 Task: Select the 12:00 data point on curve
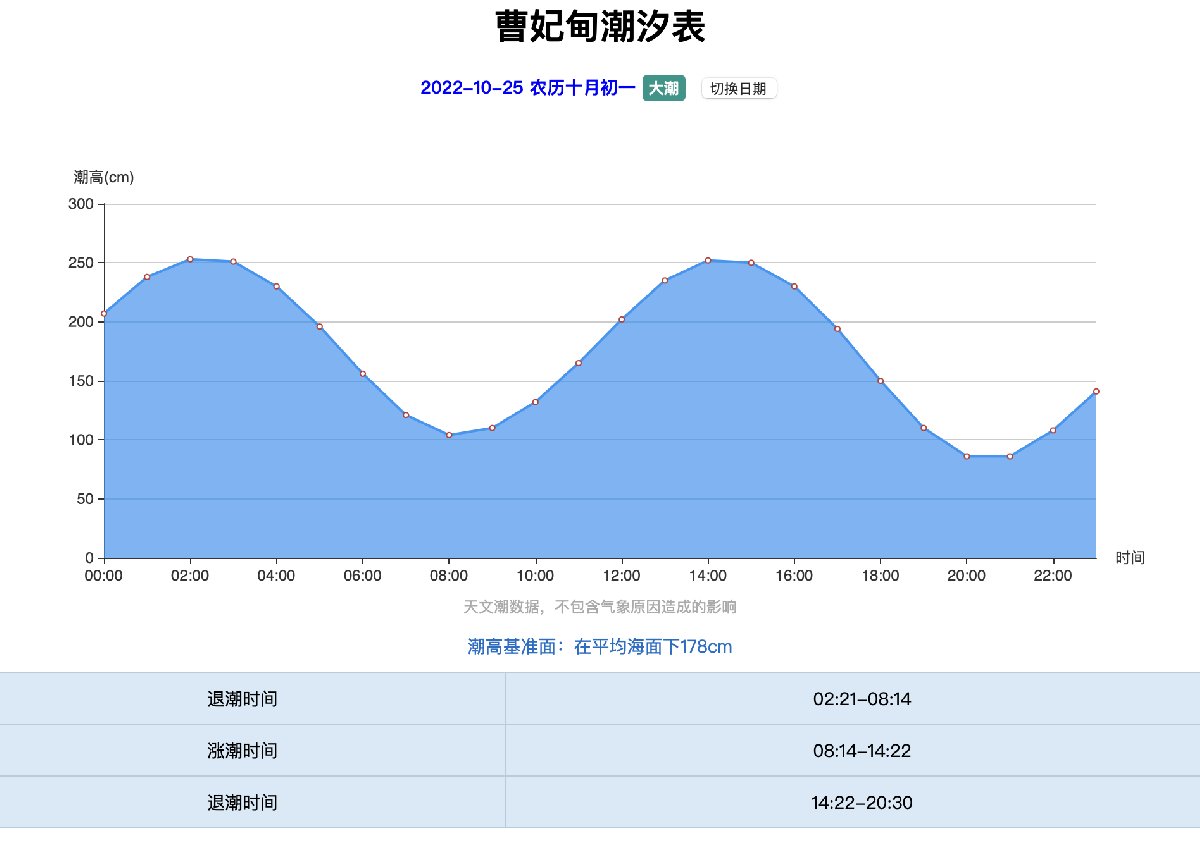point(622,319)
